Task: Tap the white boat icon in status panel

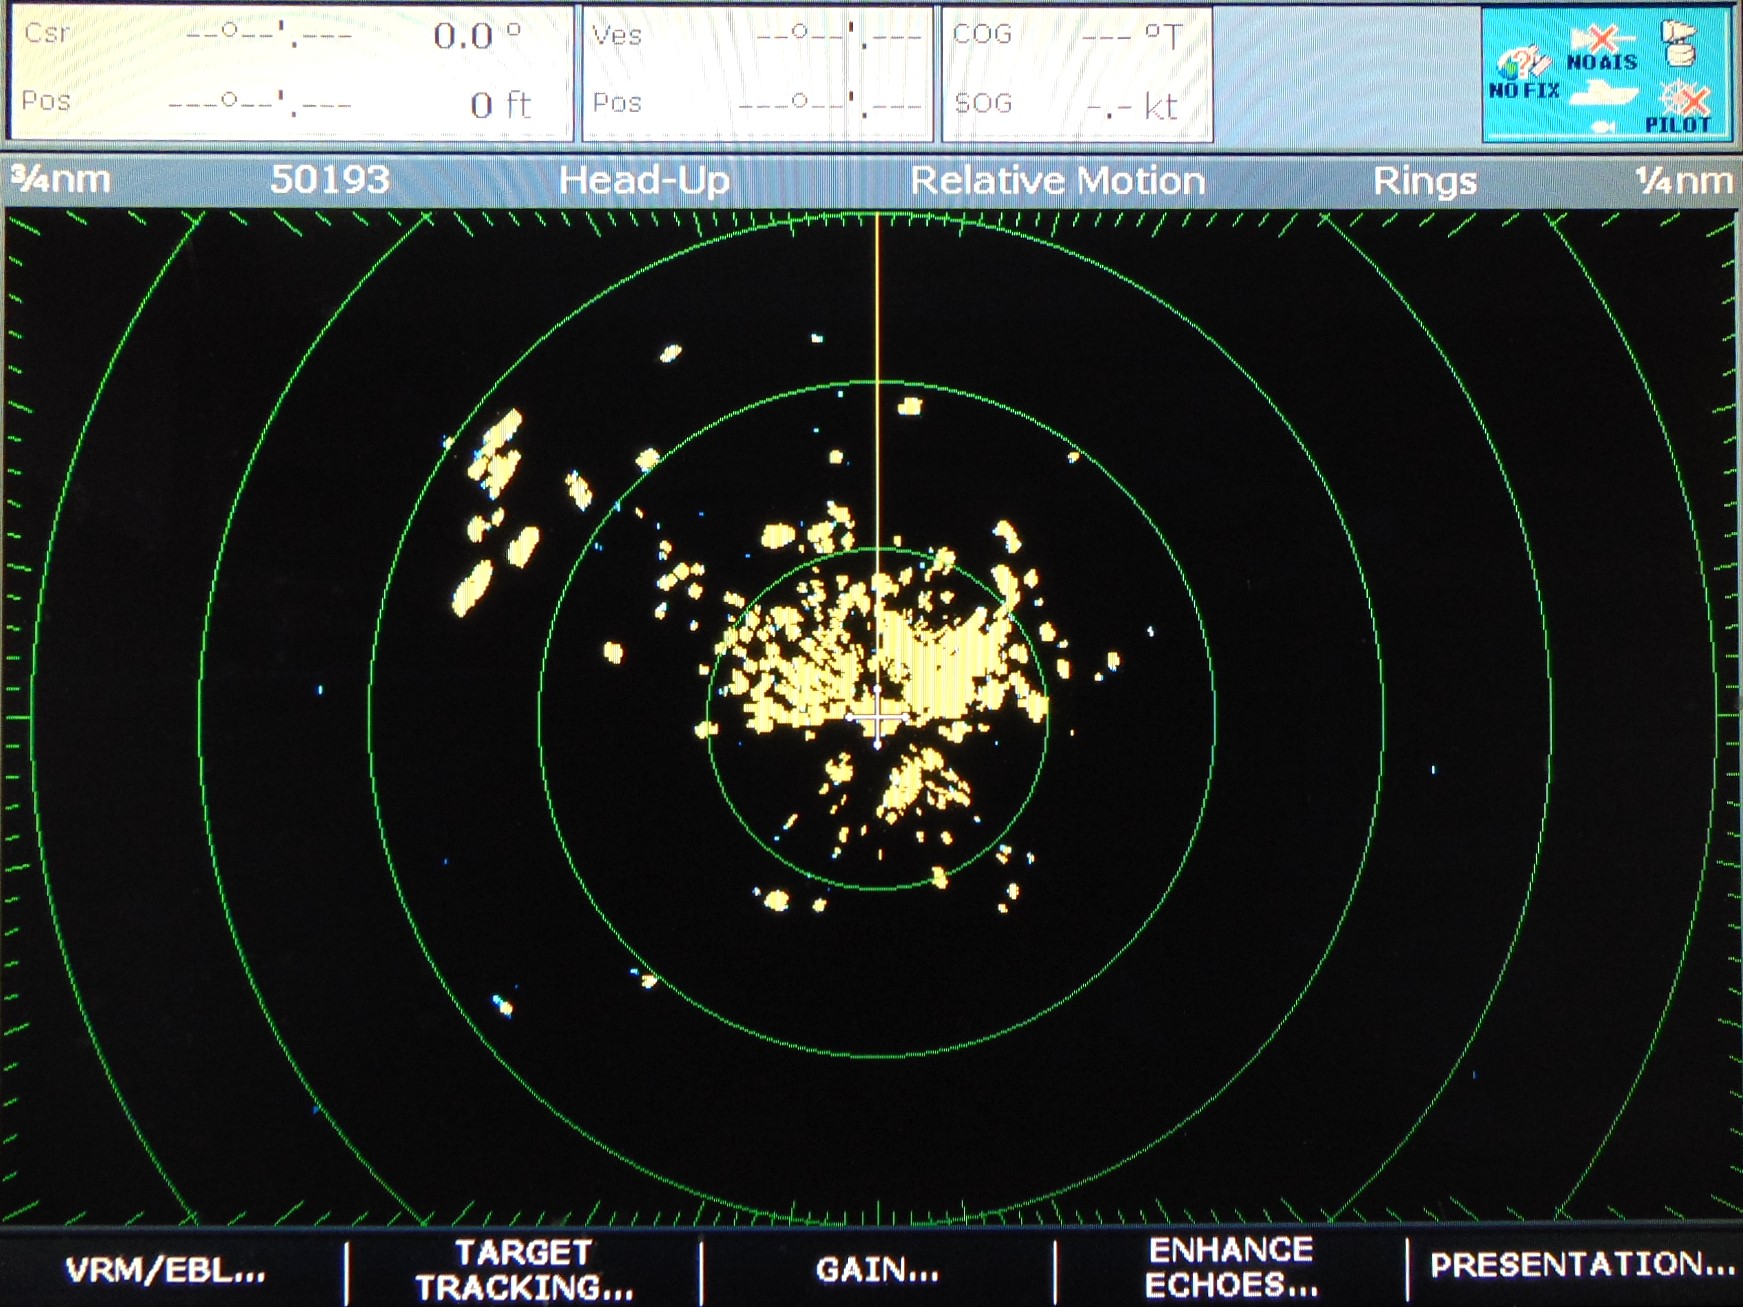Action: click(1604, 94)
